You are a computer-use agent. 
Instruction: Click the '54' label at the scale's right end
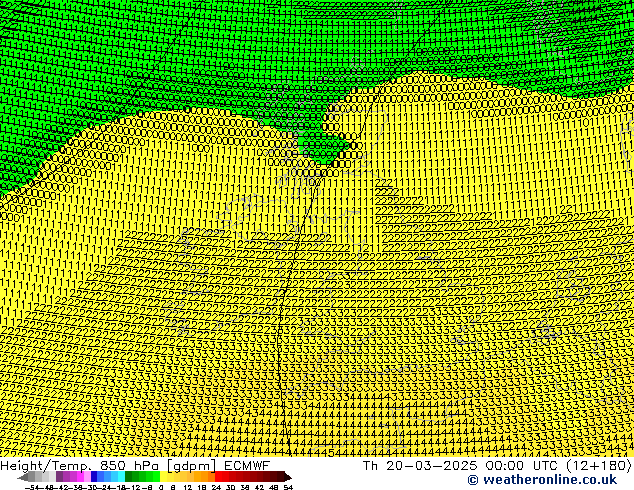(288, 488)
